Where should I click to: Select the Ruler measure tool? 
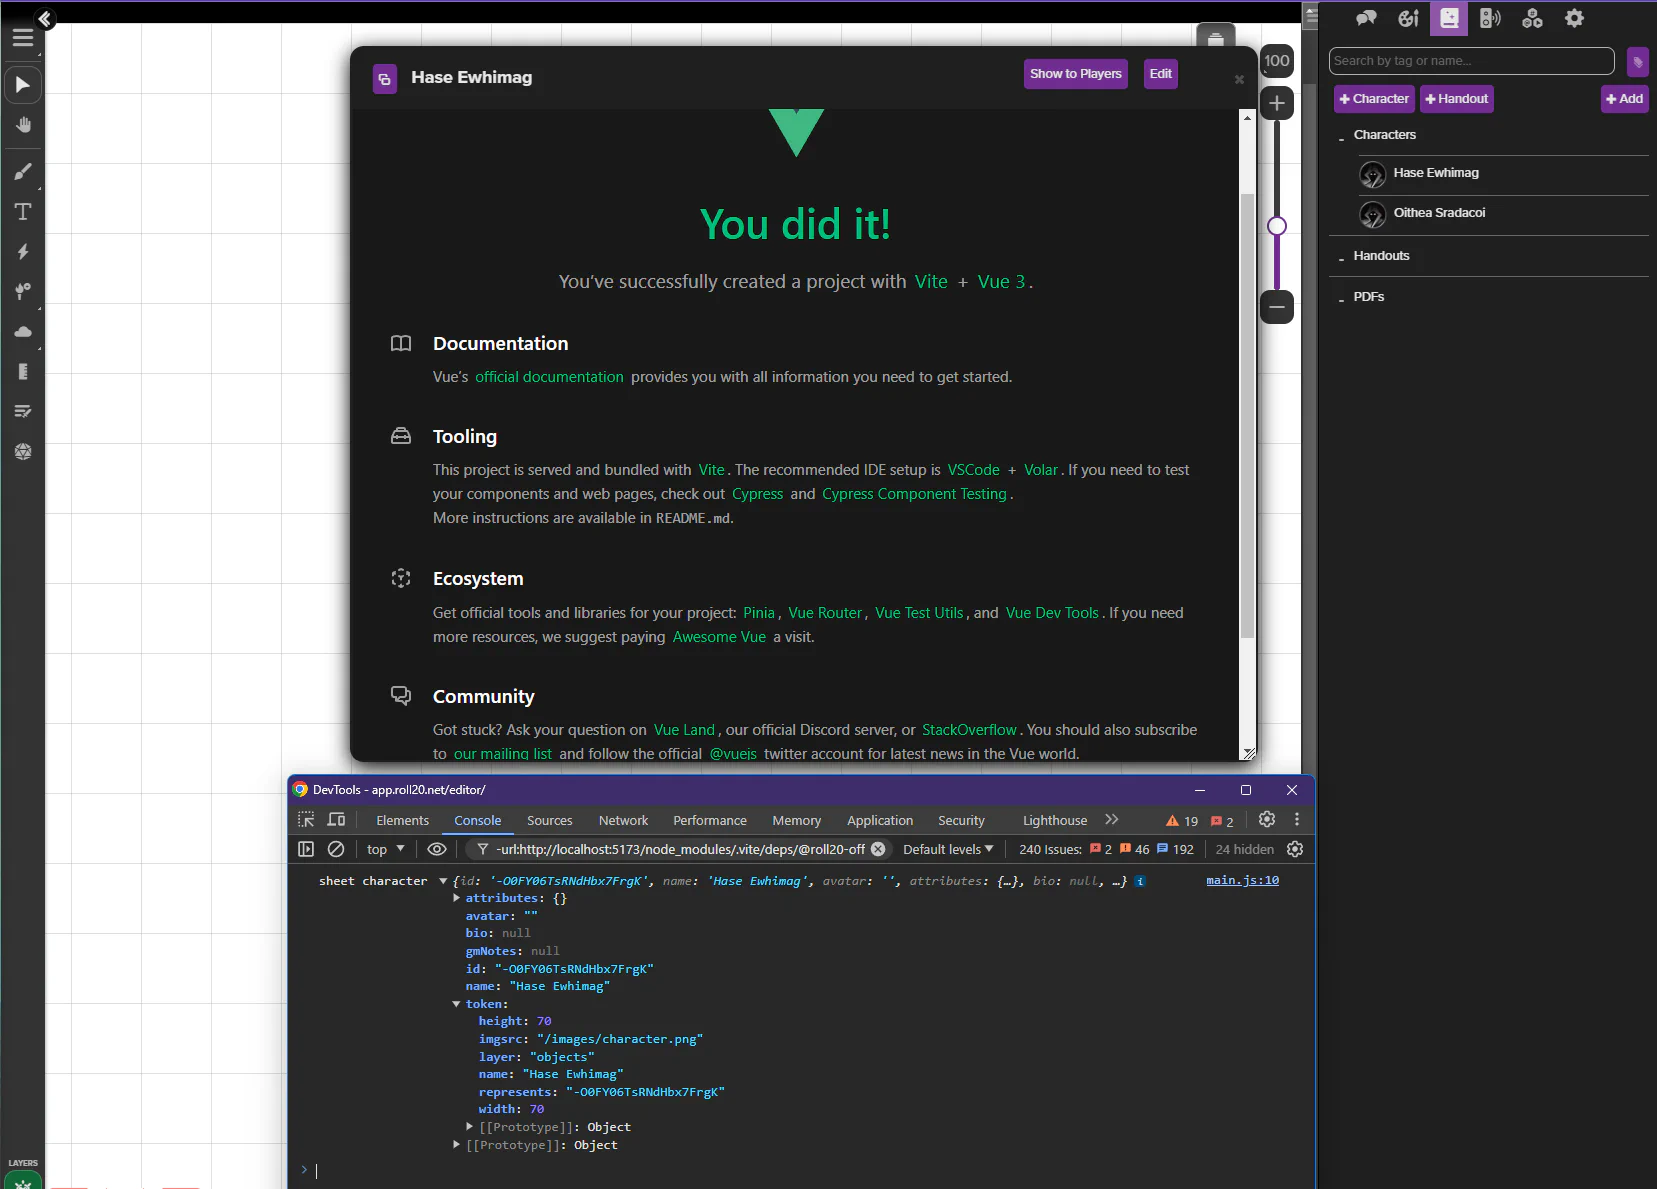[23, 372]
